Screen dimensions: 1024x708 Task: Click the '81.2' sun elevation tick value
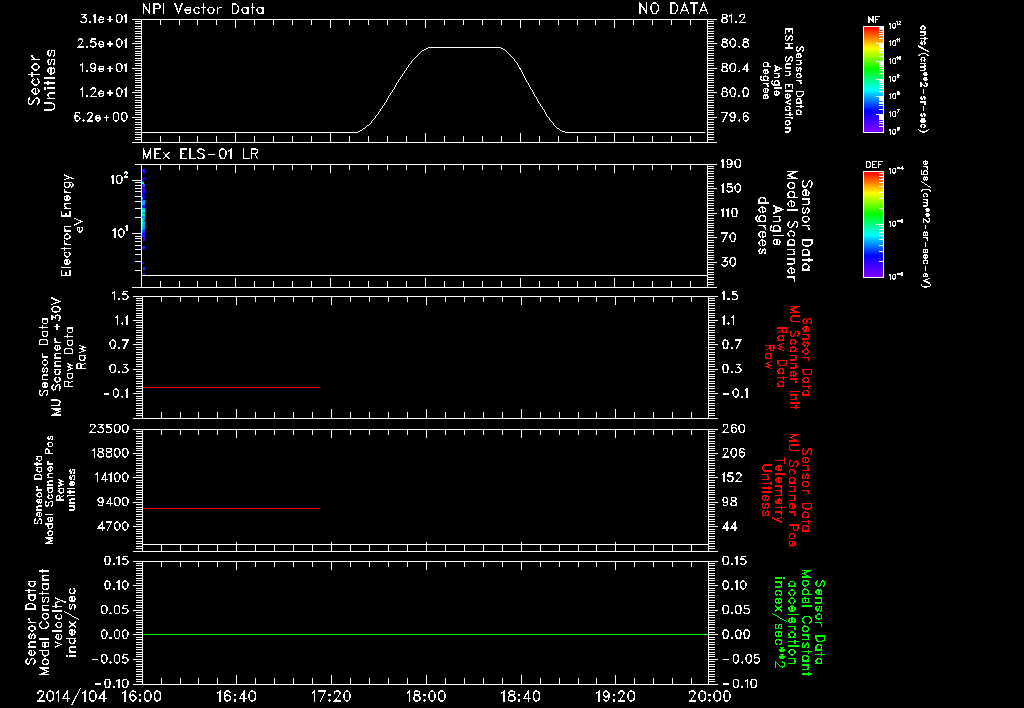coord(735,19)
